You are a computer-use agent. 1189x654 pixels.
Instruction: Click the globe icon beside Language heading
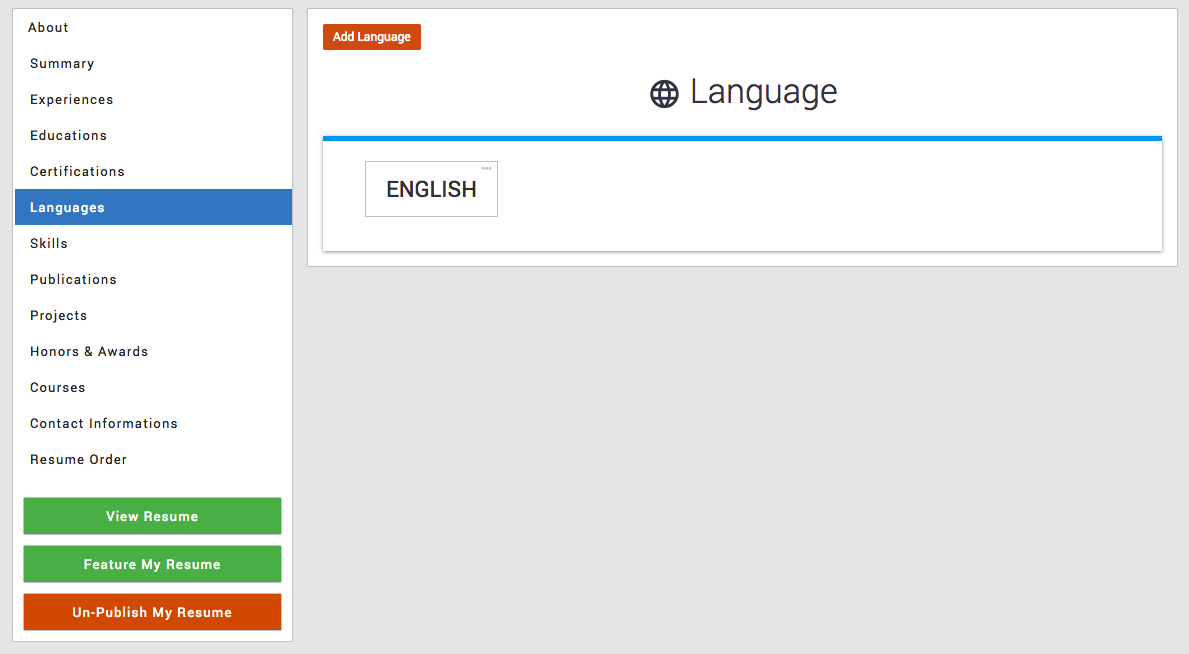[664, 94]
